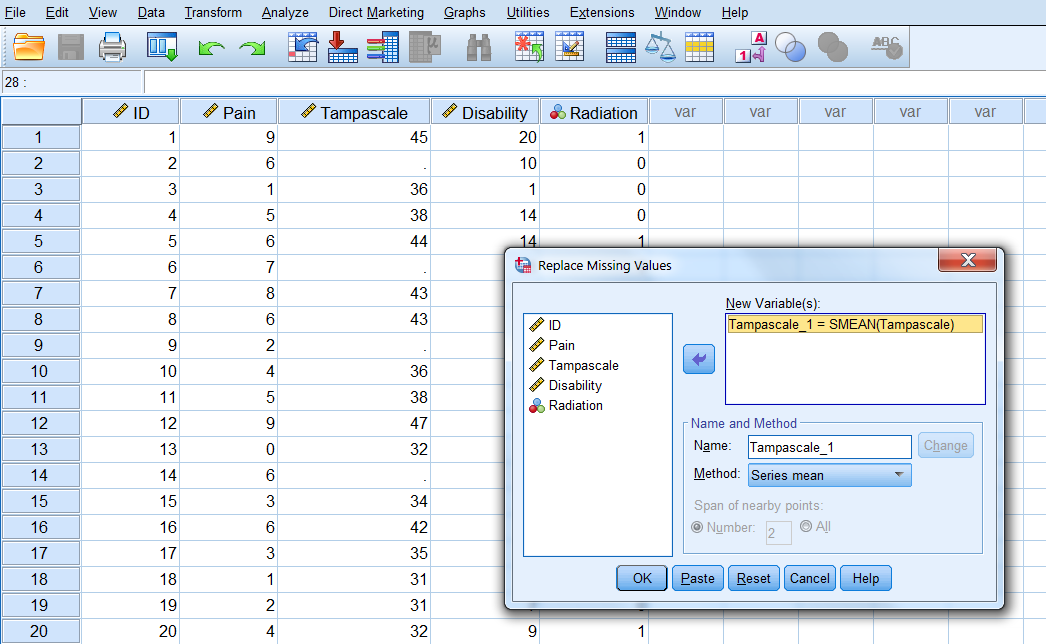The width and height of the screenshot is (1046, 644).
Task: Click the Open data document folder icon
Action: [x=30, y=47]
